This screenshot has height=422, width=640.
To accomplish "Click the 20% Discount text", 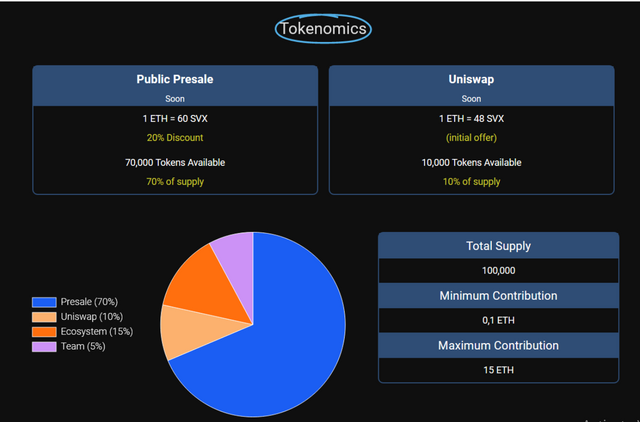I will [x=175, y=138].
